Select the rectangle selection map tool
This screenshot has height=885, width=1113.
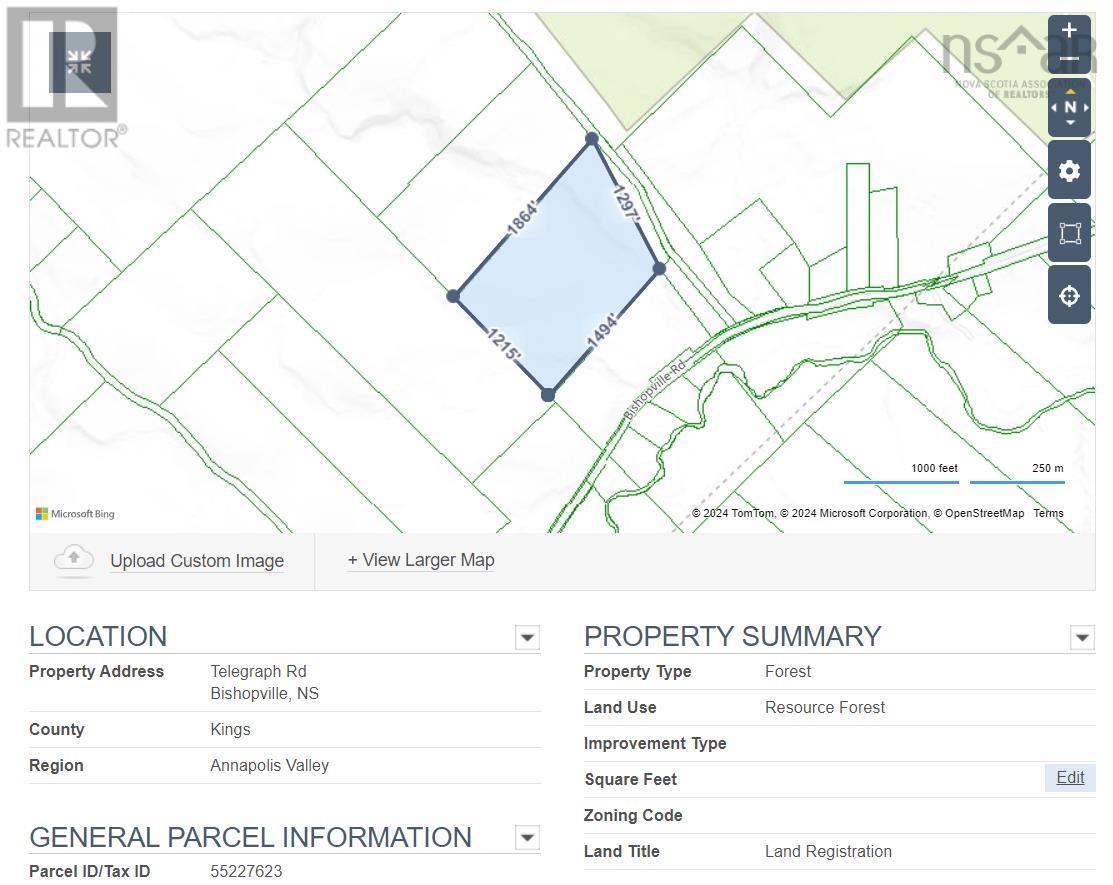tap(1069, 232)
